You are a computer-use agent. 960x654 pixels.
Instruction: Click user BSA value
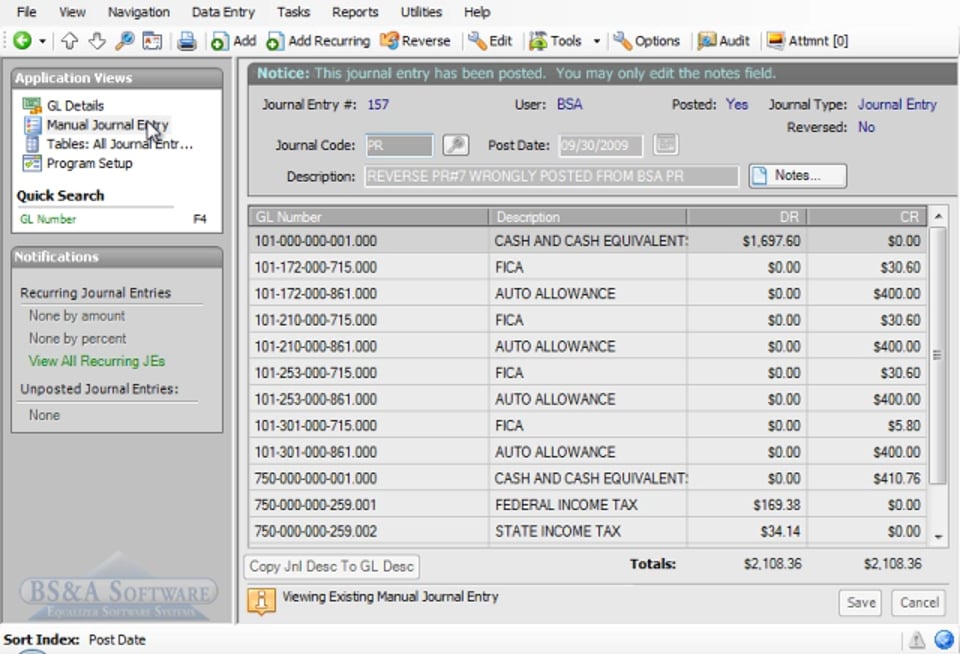pos(569,105)
